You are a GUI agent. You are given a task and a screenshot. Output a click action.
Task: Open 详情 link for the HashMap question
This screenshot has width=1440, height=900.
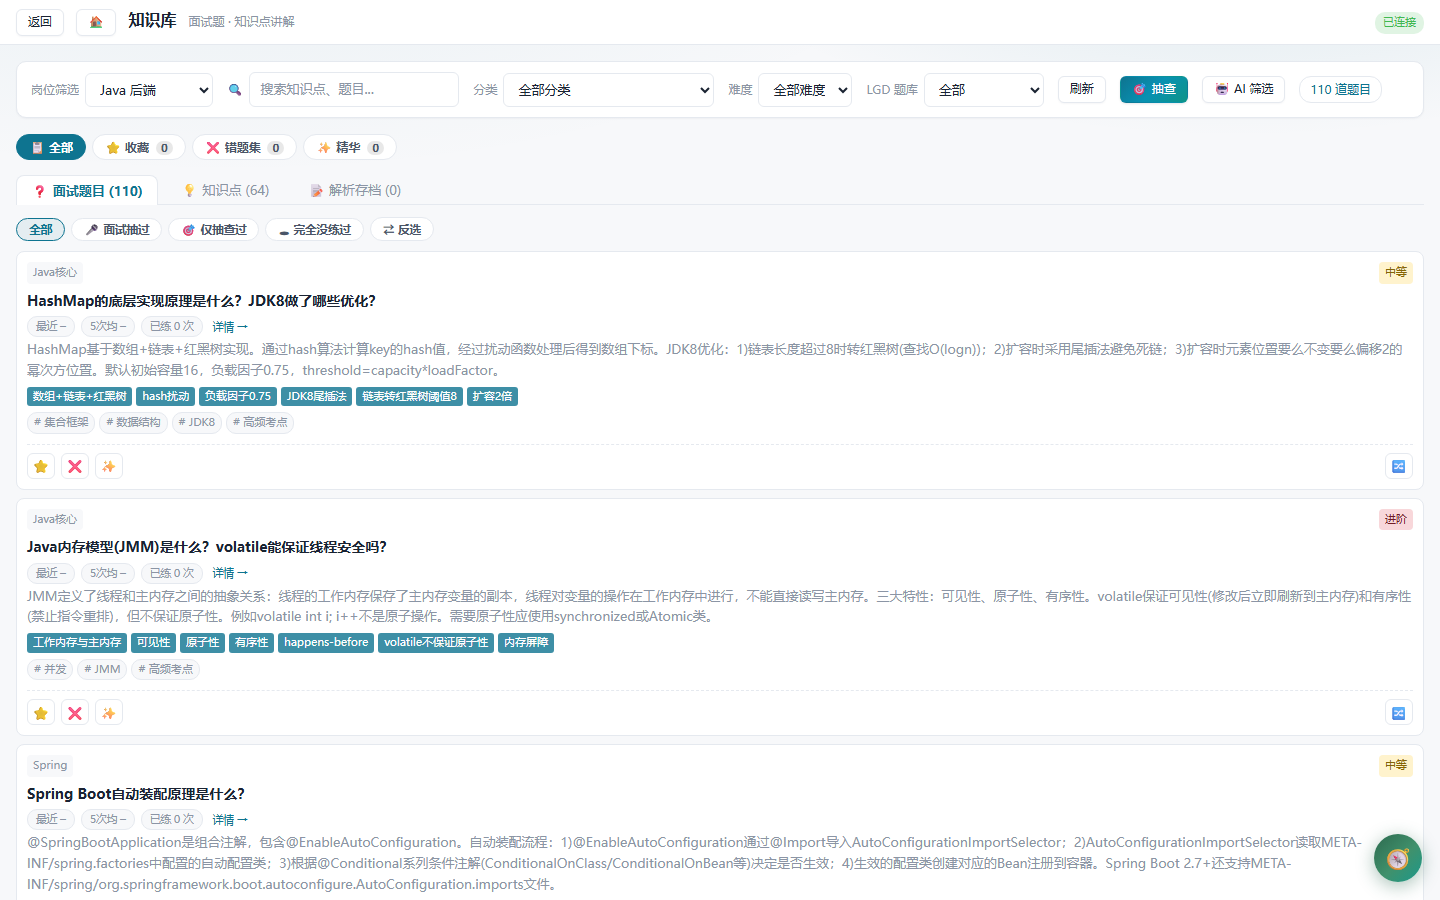pyautogui.click(x=230, y=327)
